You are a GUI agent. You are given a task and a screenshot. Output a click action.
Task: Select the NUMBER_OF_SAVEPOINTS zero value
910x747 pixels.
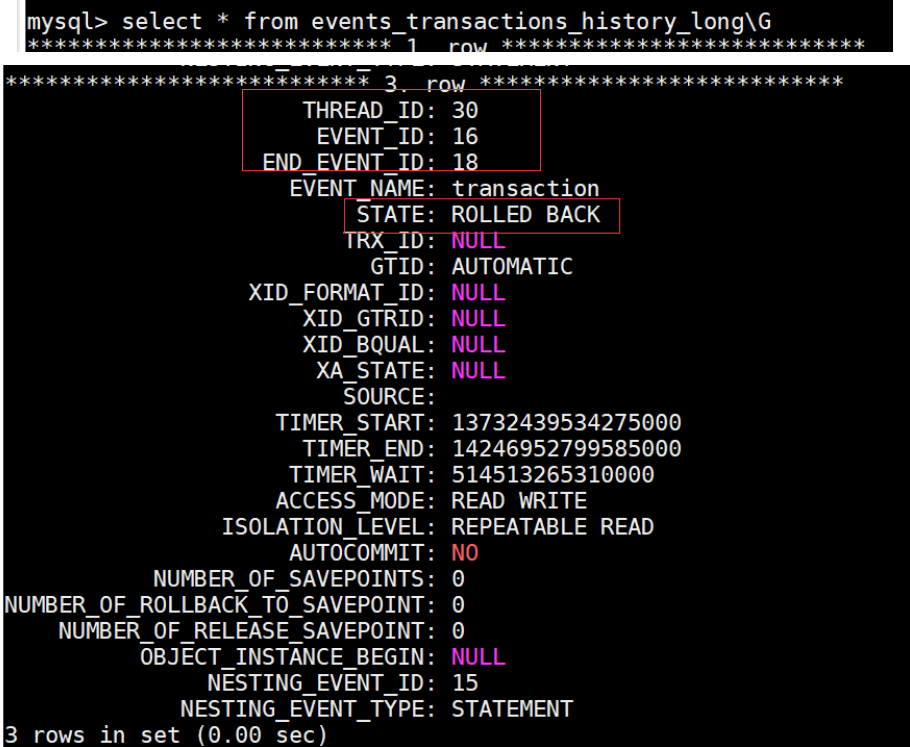coord(456,578)
